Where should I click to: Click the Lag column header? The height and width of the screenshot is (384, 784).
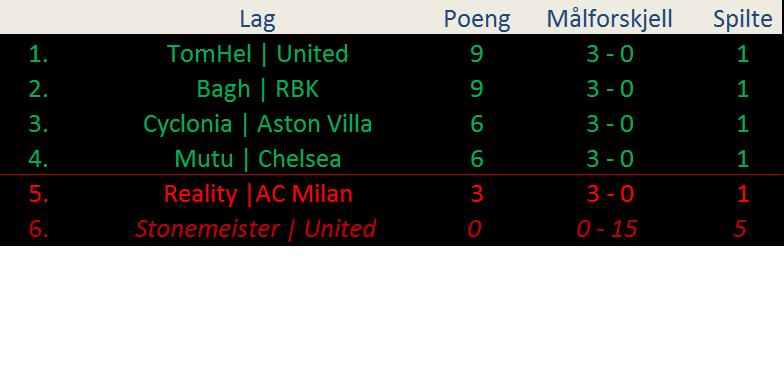[257, 19]
